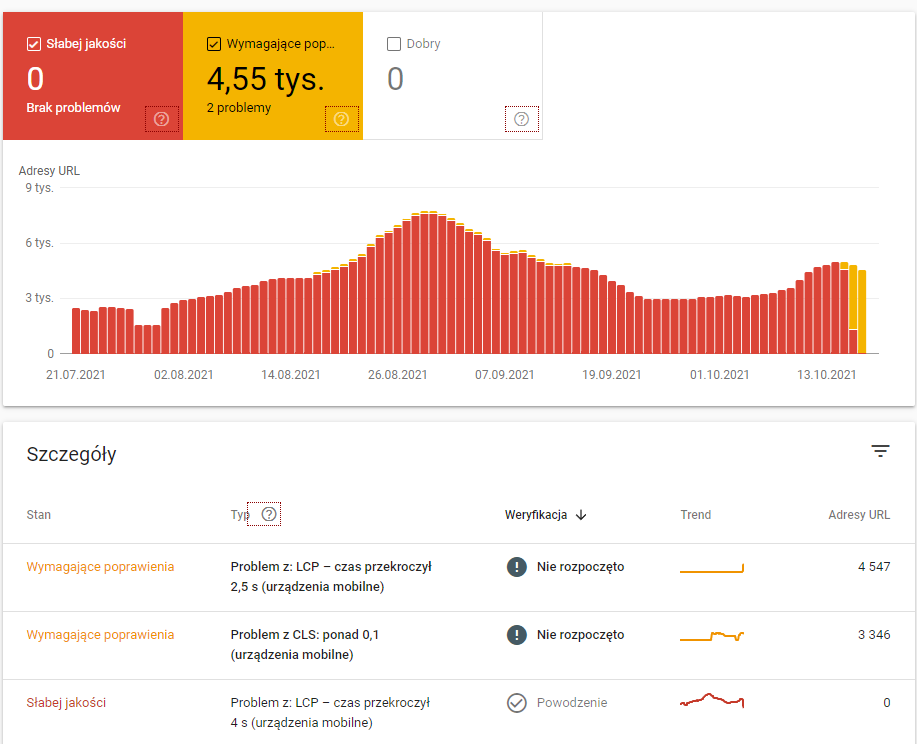Open the LCP 2,5 s problem row
Screen dimensions: 917x744
(330, 577)
